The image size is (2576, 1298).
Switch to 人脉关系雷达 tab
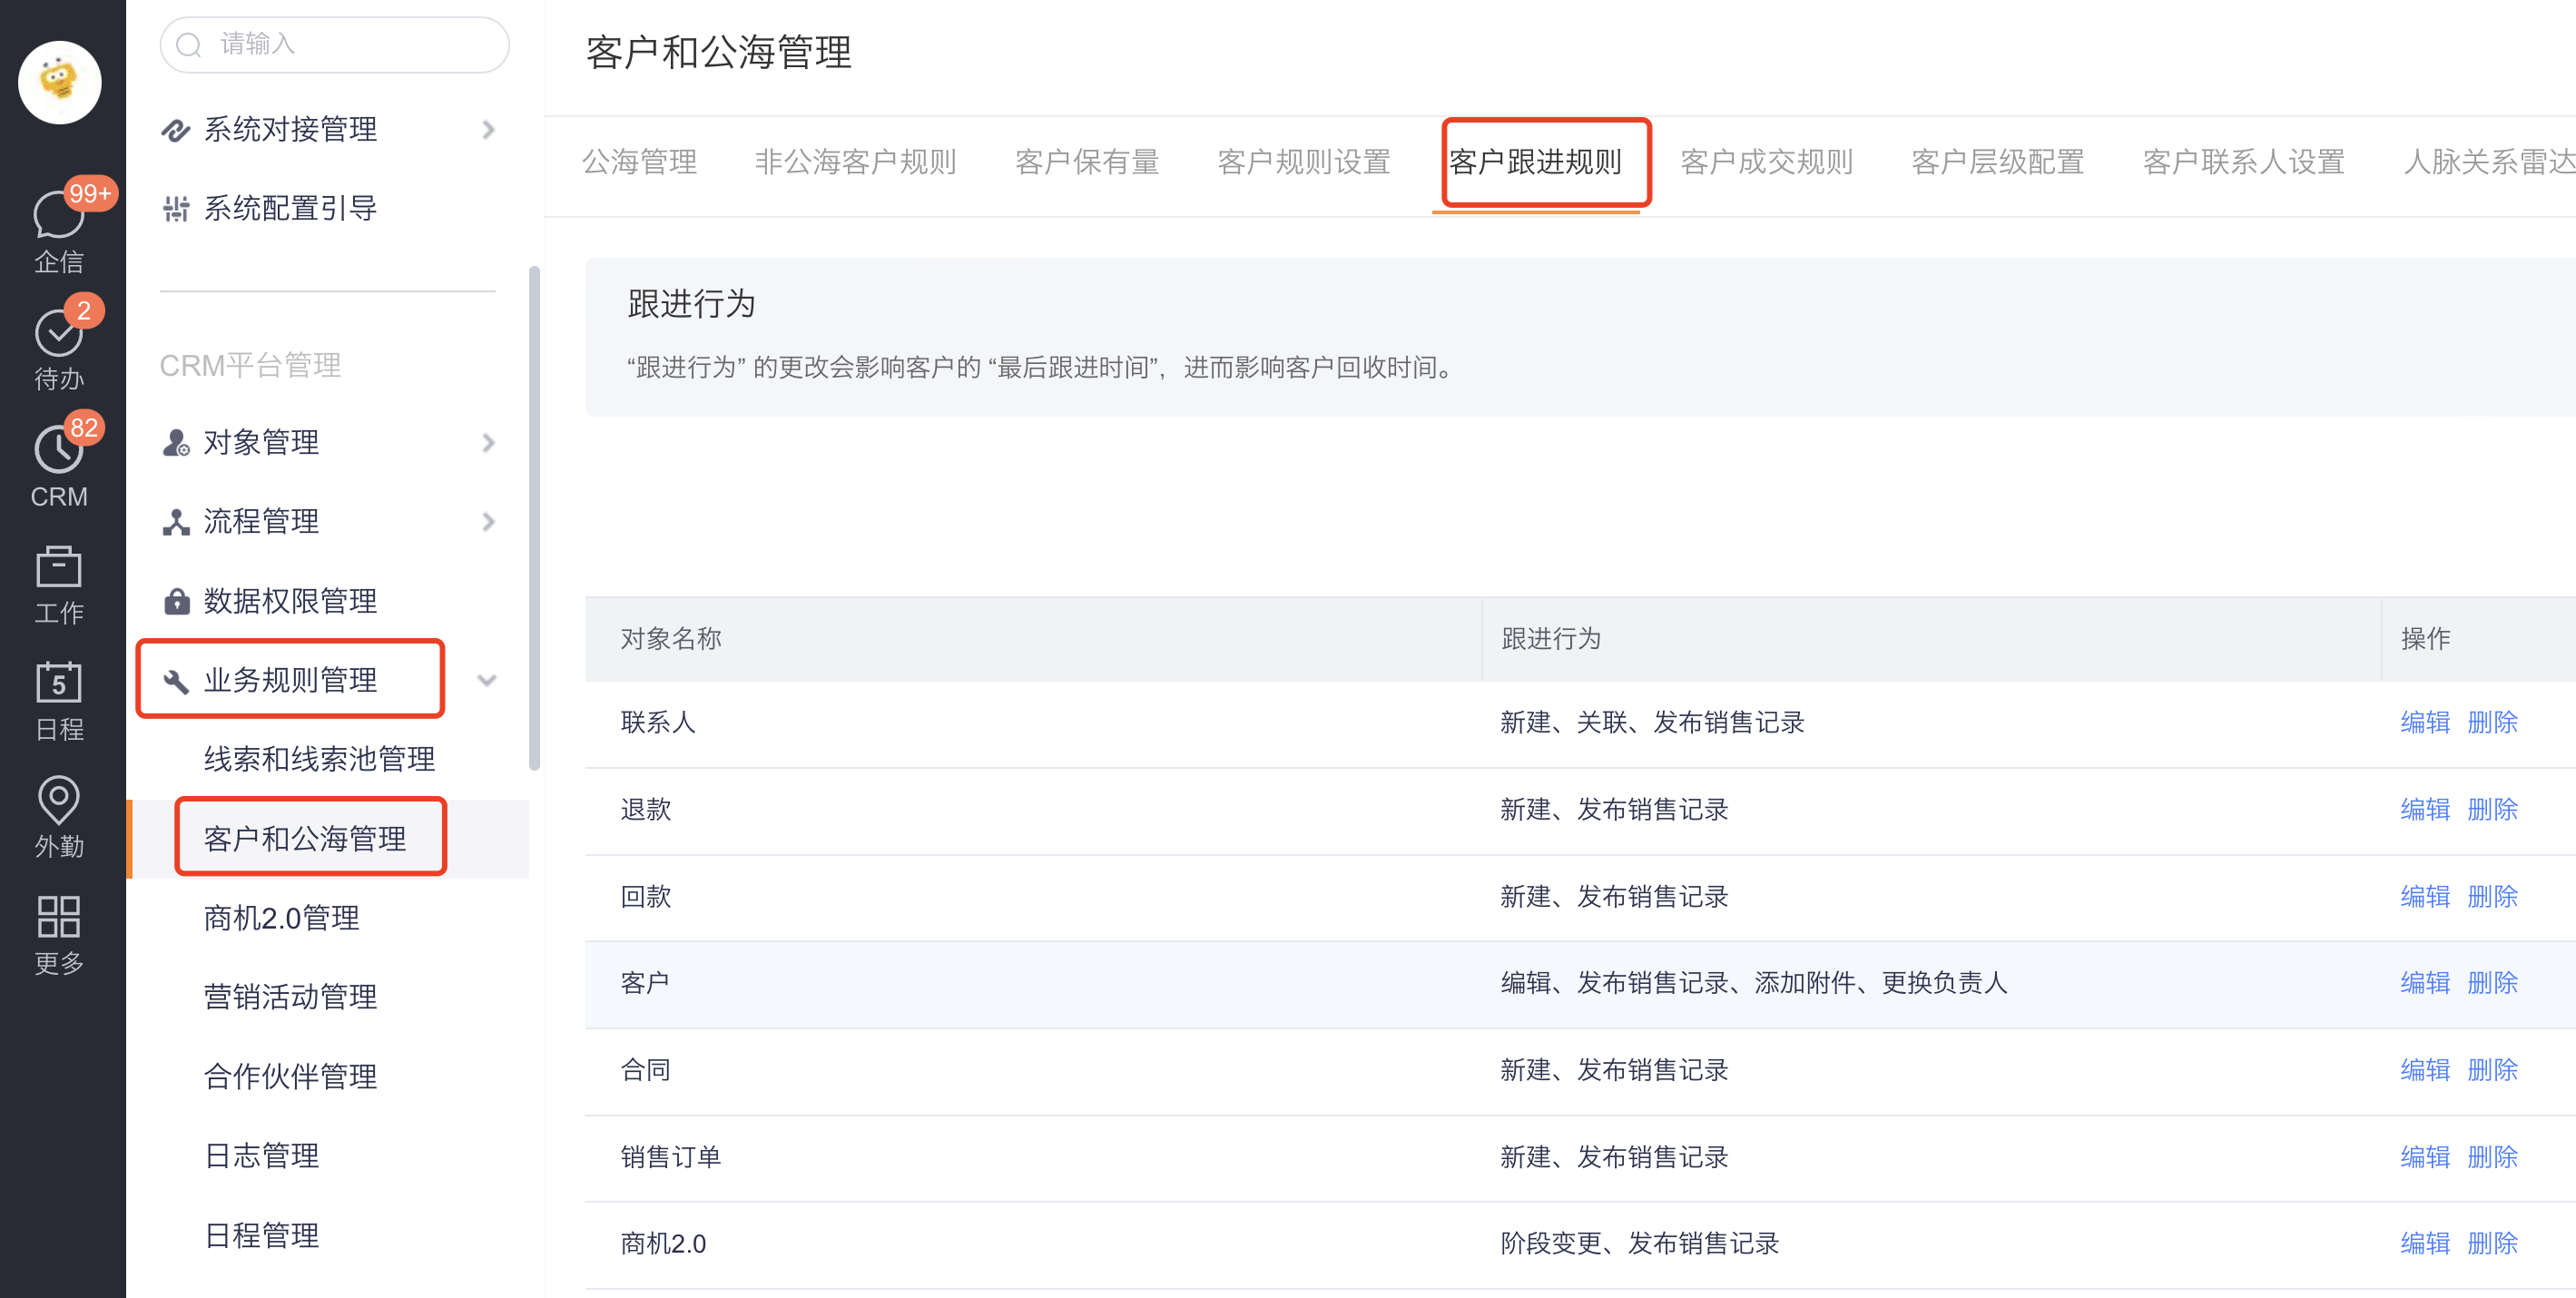tap(2489, 162)
